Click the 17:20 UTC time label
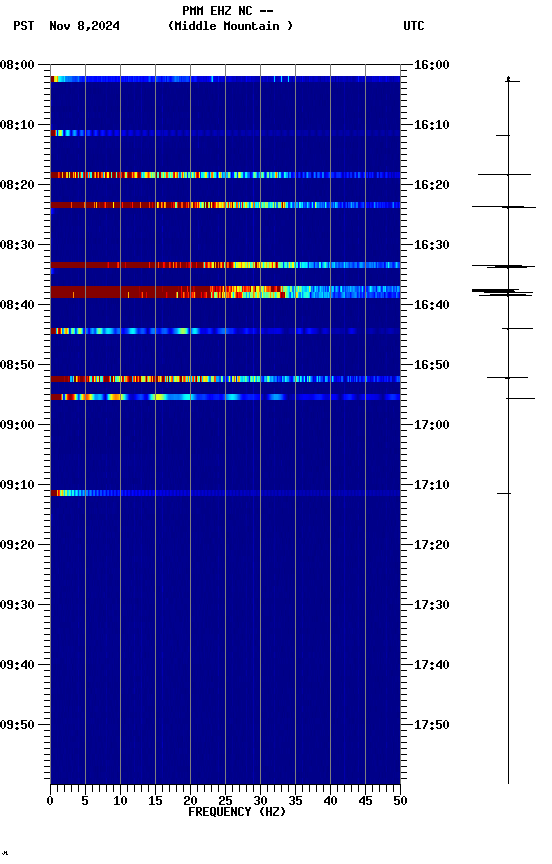 431,545
